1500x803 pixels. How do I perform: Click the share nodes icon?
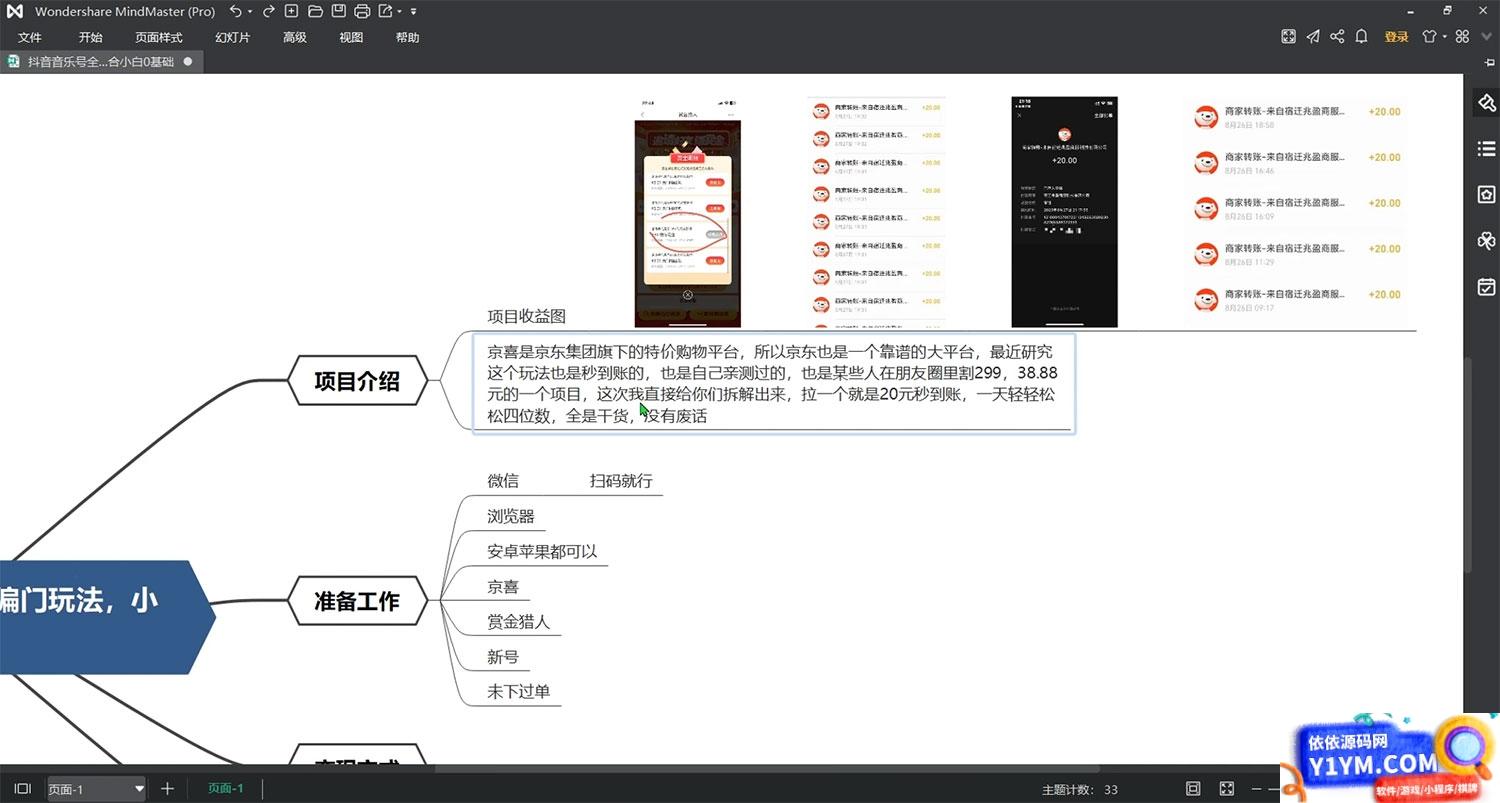coord(1337,37)
